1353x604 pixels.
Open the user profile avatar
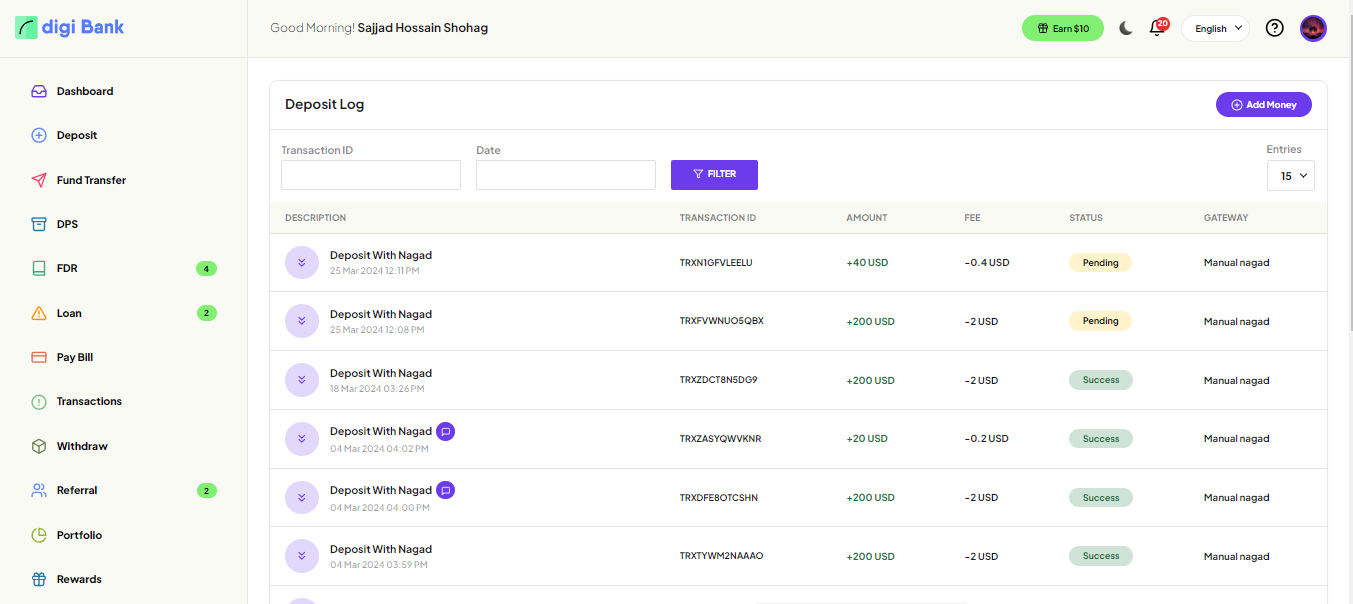coord(1313,28)
